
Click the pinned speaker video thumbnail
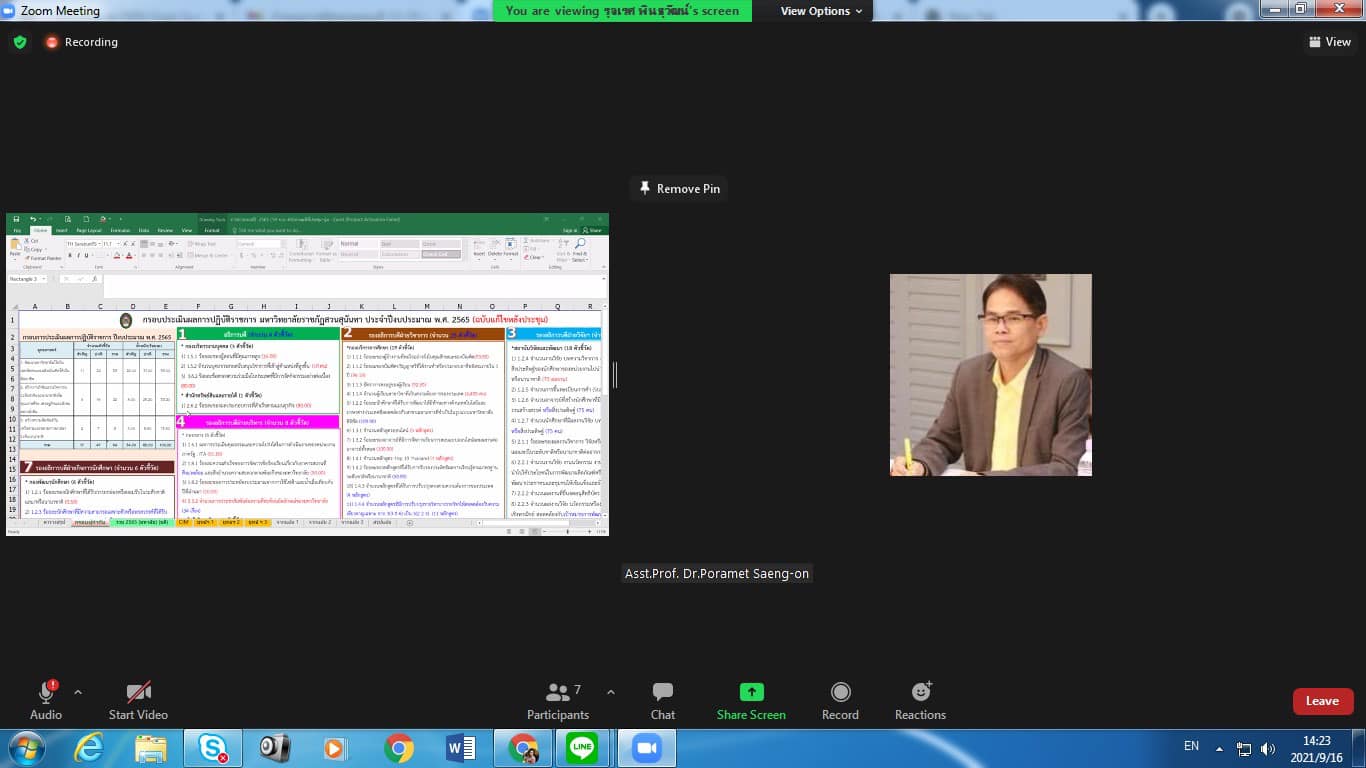point(990,375)
